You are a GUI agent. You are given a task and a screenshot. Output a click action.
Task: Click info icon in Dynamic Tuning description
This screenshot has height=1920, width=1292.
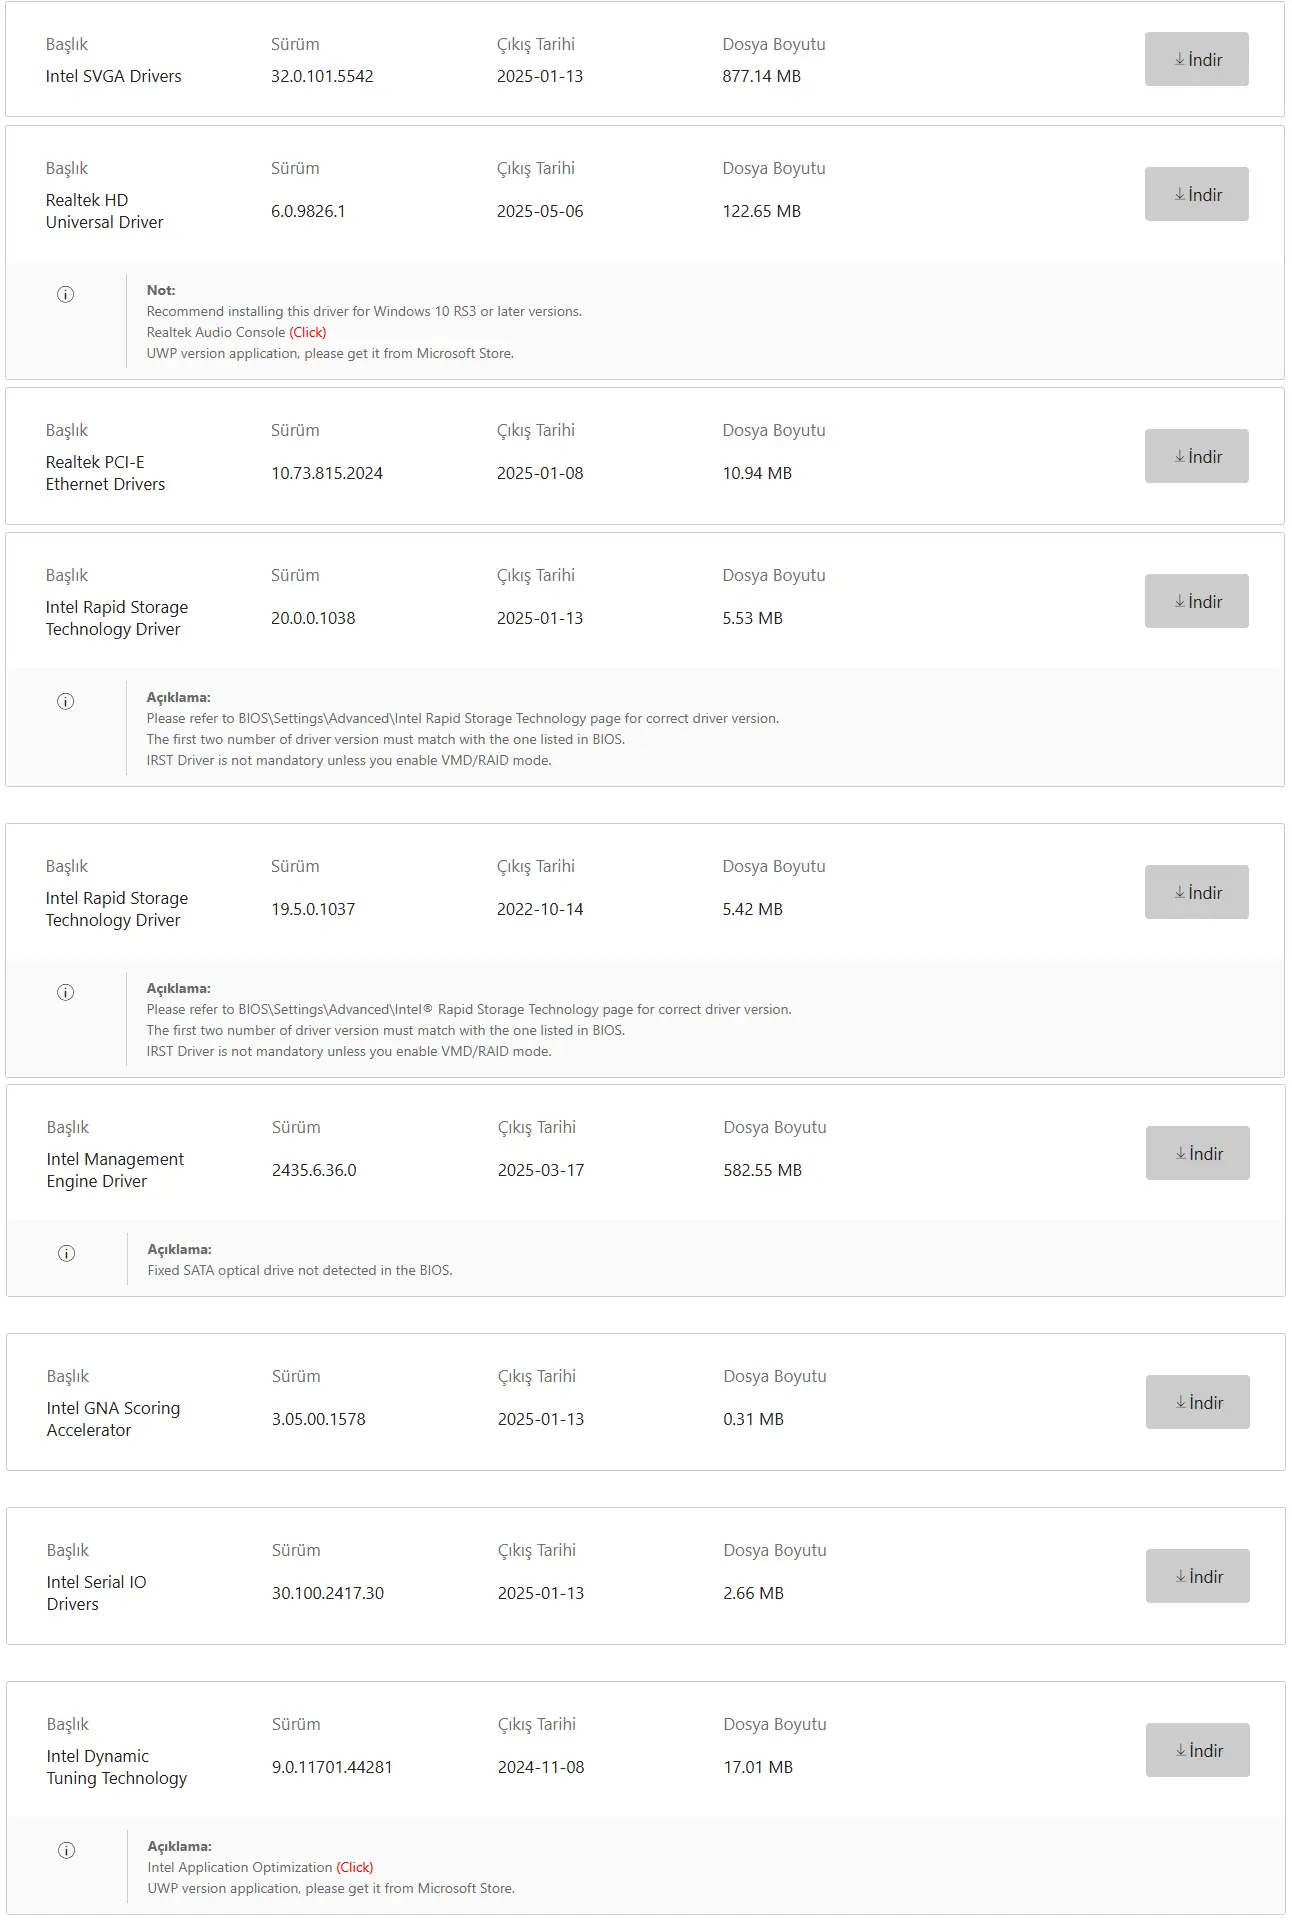[67, 1850]
